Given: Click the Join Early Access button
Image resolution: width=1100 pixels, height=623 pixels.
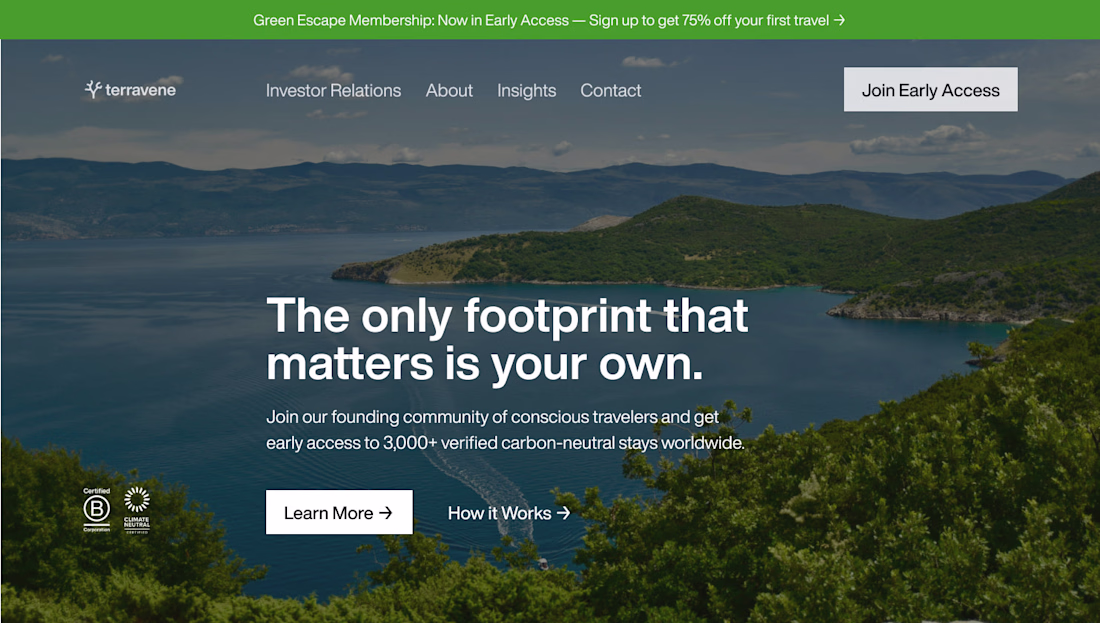Looking at the screenshot, I should (930, 89).
